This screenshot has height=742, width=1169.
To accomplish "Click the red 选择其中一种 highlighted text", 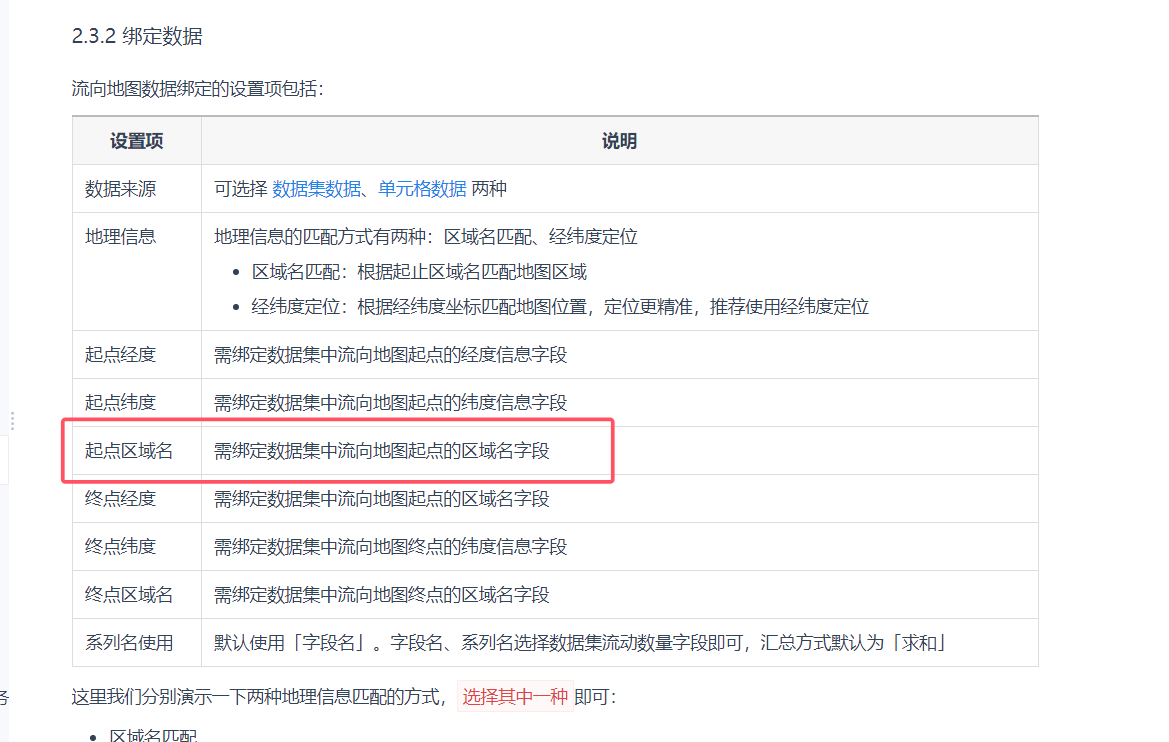I will [515, 697].
